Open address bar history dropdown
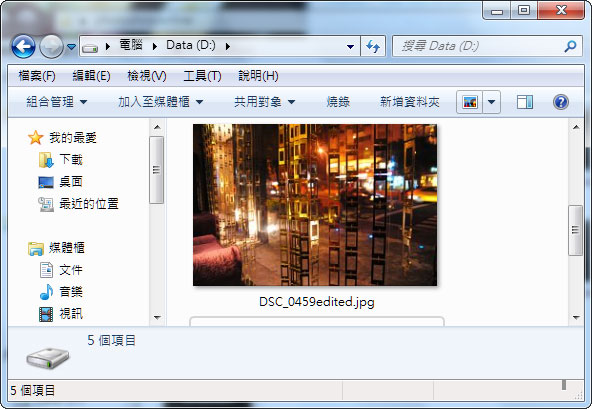The width and height of the screenshot is (592, 409). point(350,47)
